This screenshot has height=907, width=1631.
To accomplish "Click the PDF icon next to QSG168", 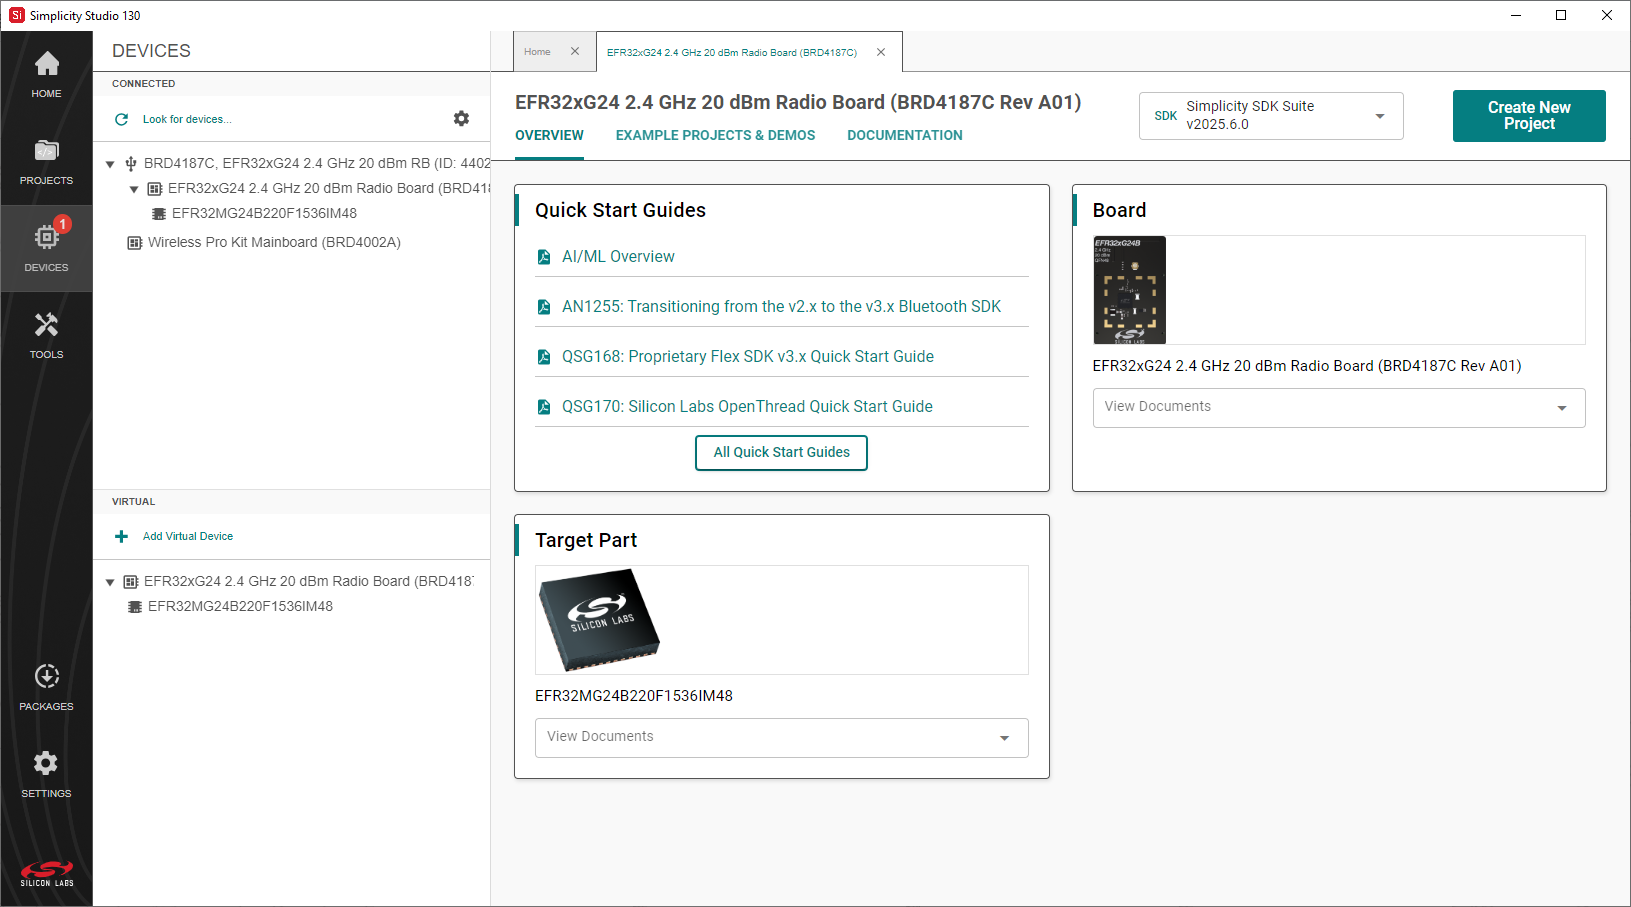I will (544, 357).
